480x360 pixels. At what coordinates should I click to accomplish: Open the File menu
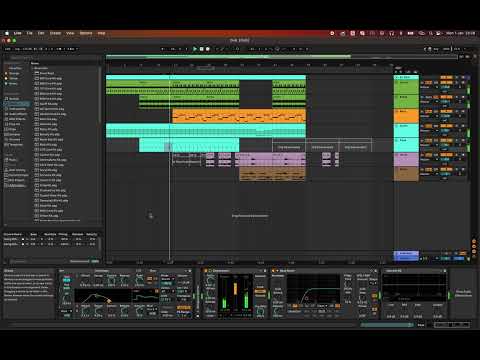click(30, 33)
